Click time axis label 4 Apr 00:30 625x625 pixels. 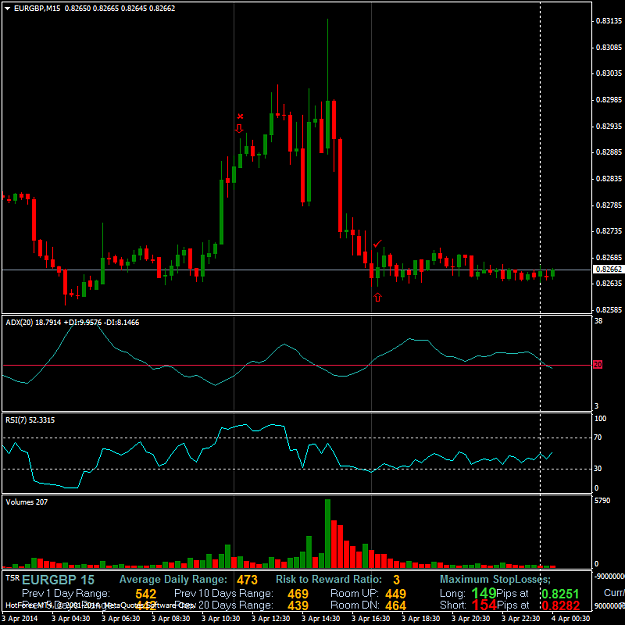tap(571, 619)
